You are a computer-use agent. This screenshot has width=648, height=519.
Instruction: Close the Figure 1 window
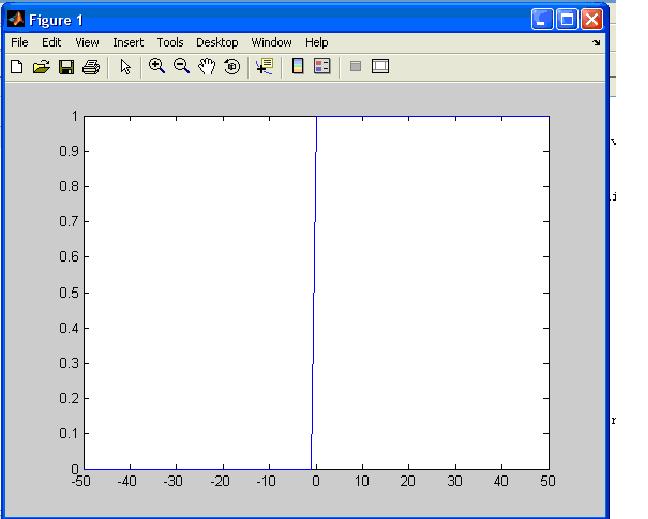point(592,19)
